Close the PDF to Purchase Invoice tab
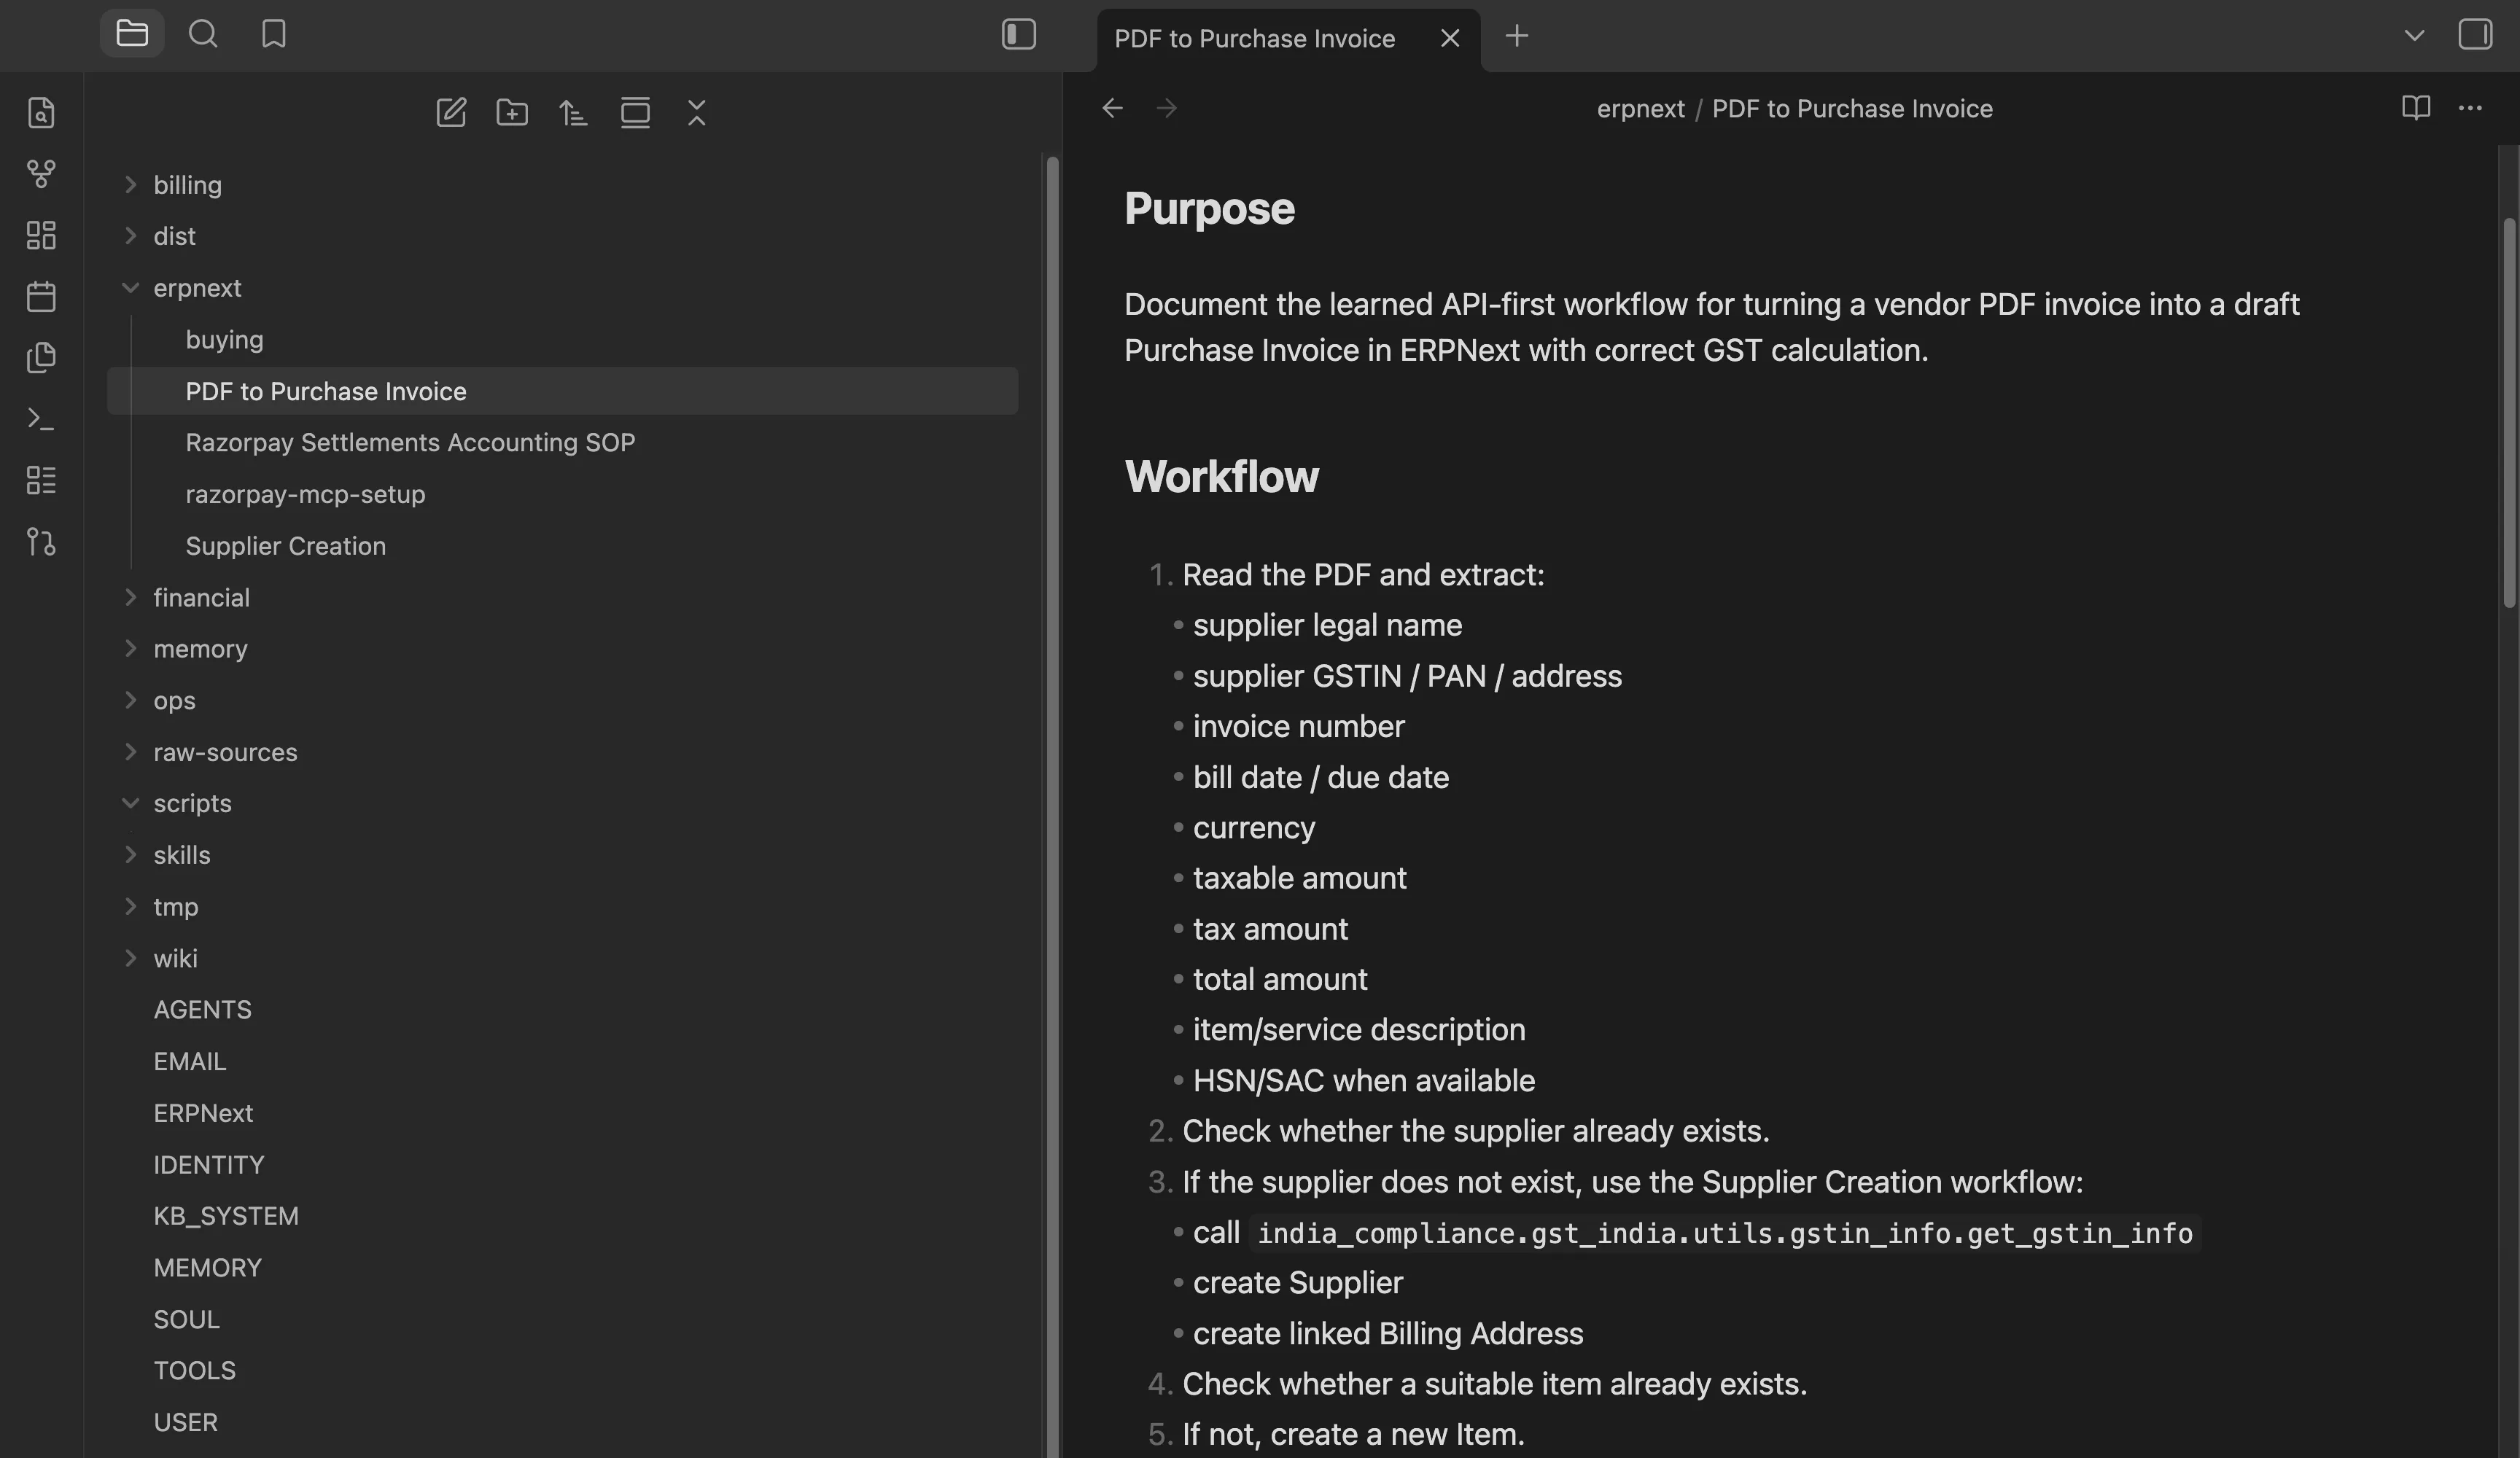Viewport: 2520px width, 1458px height. click(1450, 38)
